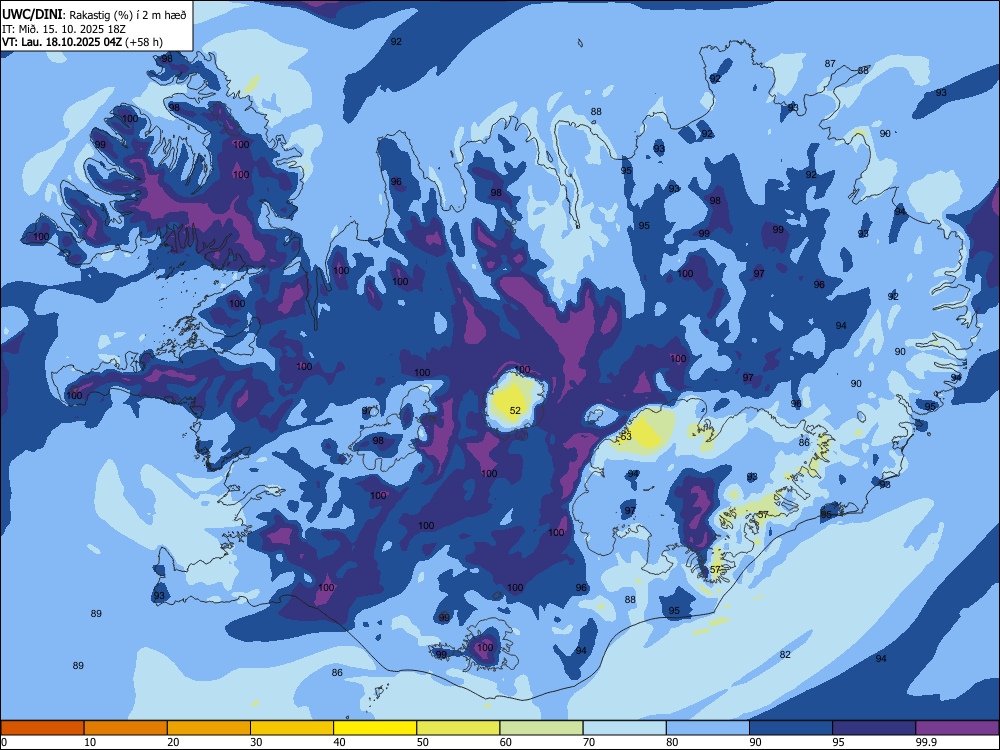The width and height of the screenshot is (1000, 750).
Task: Click the legend tick label "80"
Action: pyautogui.click(x=672, y=742)
